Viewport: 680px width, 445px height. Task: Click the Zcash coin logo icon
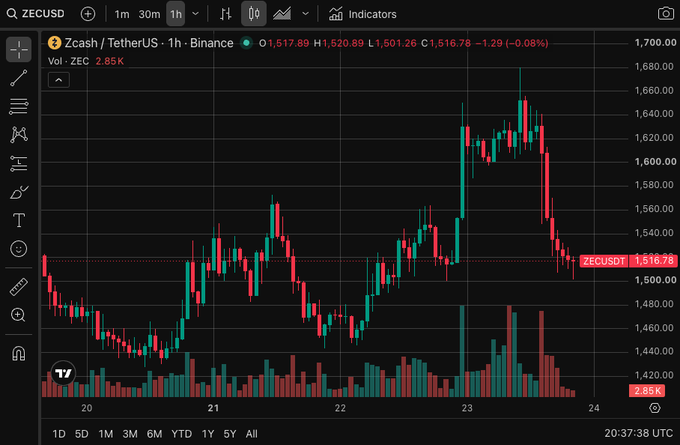pos(55,43)
